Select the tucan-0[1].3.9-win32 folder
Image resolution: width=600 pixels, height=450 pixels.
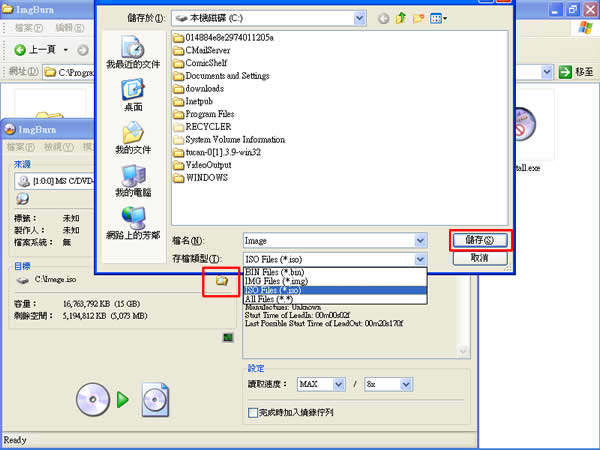[x=217, y=152]
